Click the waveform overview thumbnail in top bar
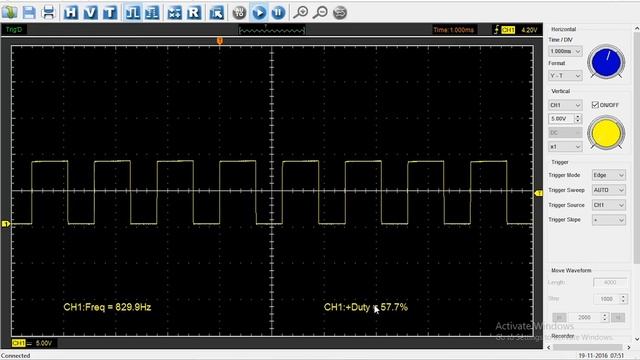Viewport: 640px width, 360px height. click(x=272, y=30)
